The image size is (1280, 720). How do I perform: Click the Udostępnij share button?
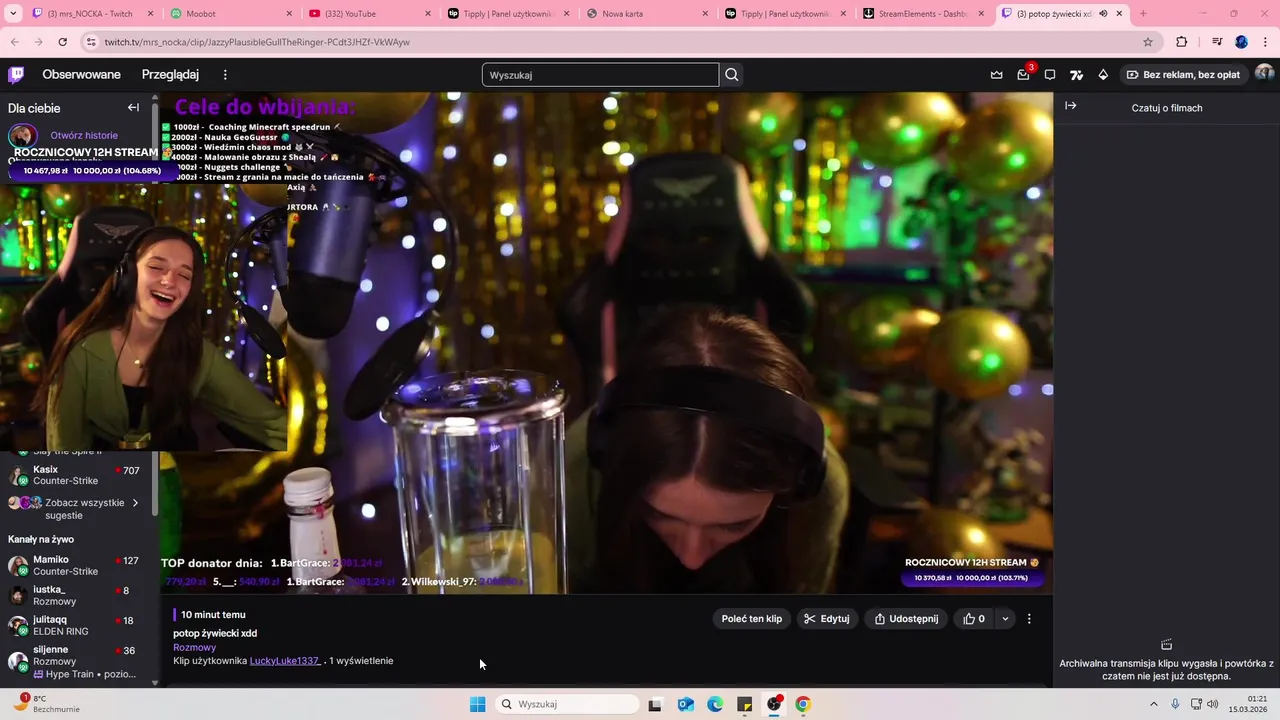pyautogui.click(x=906, y=619)
